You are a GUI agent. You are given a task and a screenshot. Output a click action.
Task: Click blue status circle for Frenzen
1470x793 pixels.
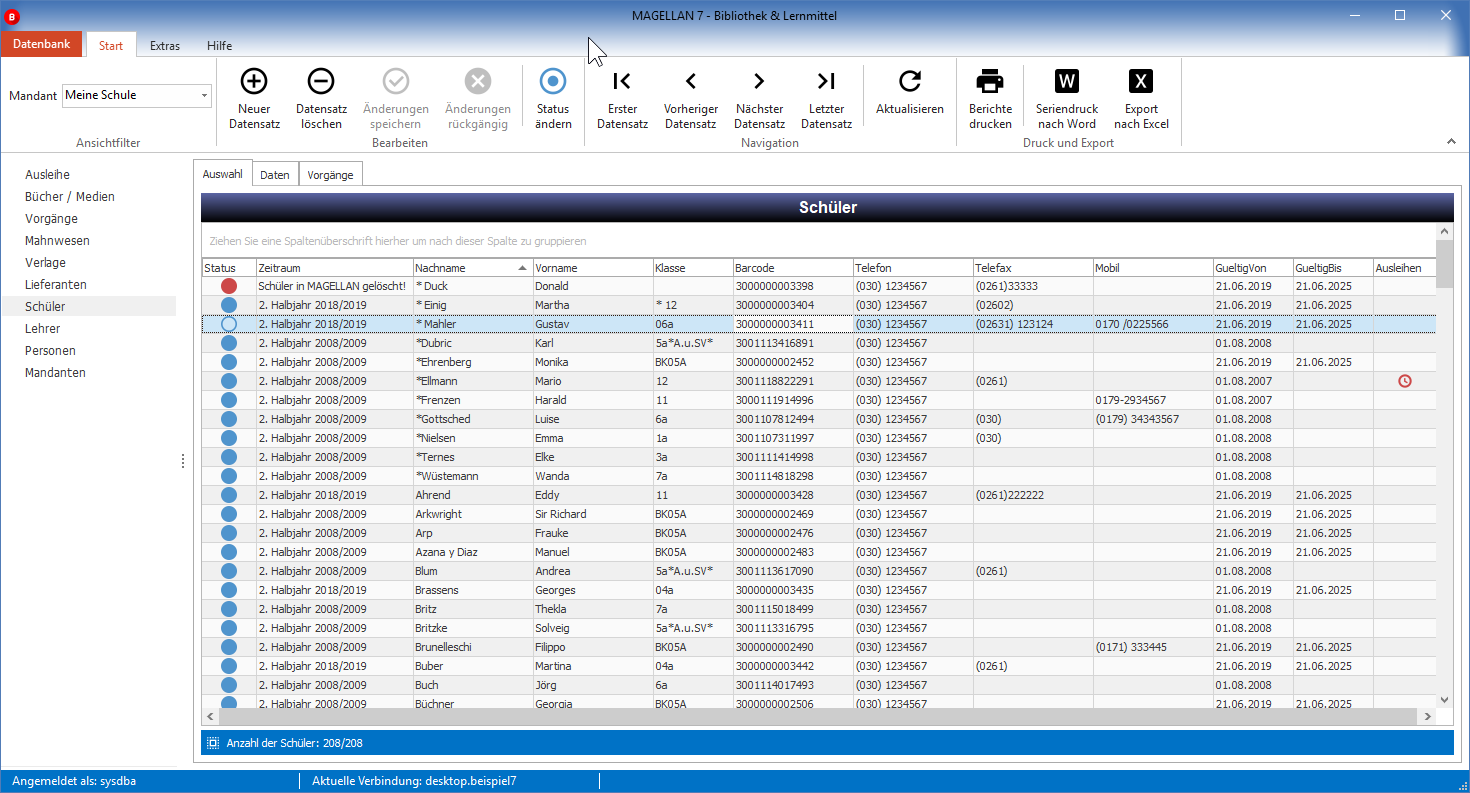coord(229,400)
